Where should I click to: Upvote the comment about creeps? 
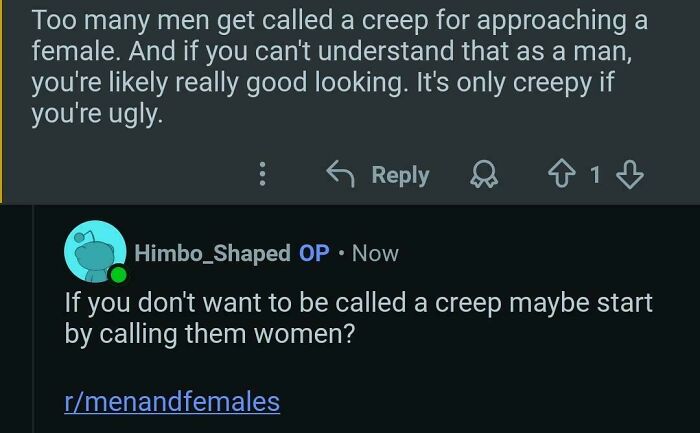[x=560, y=175]
